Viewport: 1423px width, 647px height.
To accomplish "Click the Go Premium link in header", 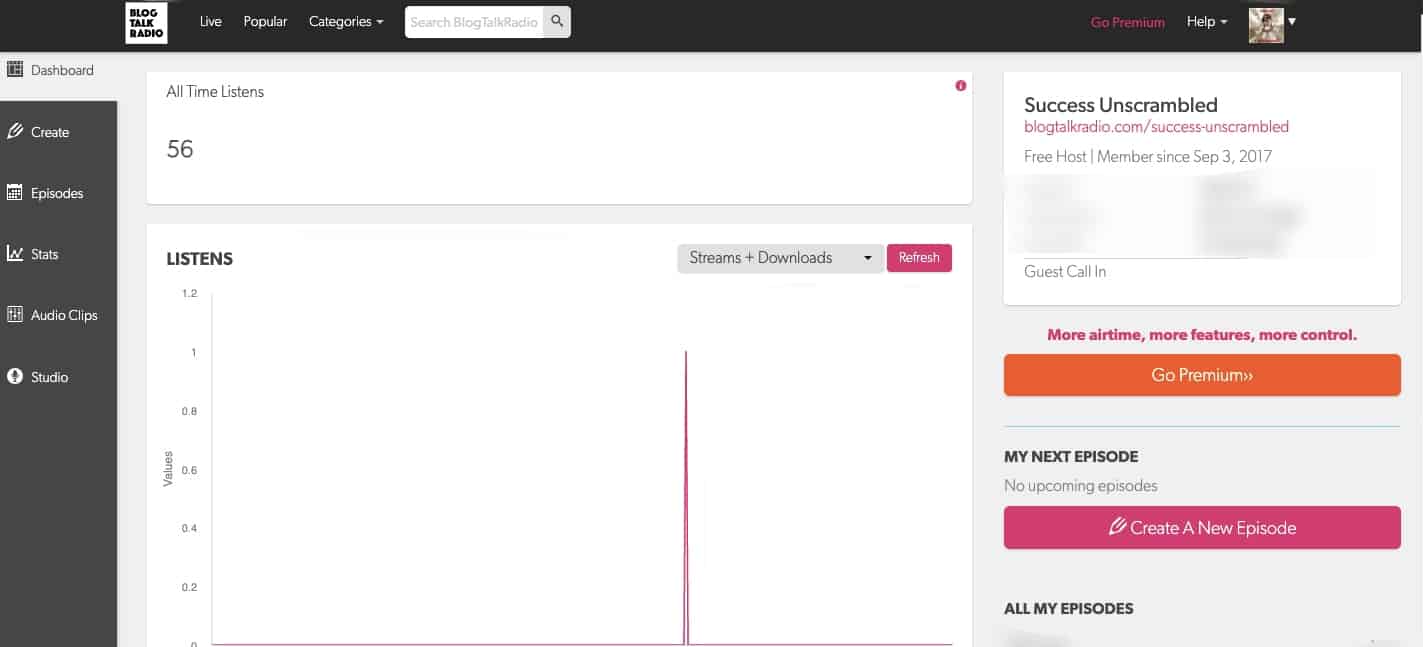I will pos(1127,22).
